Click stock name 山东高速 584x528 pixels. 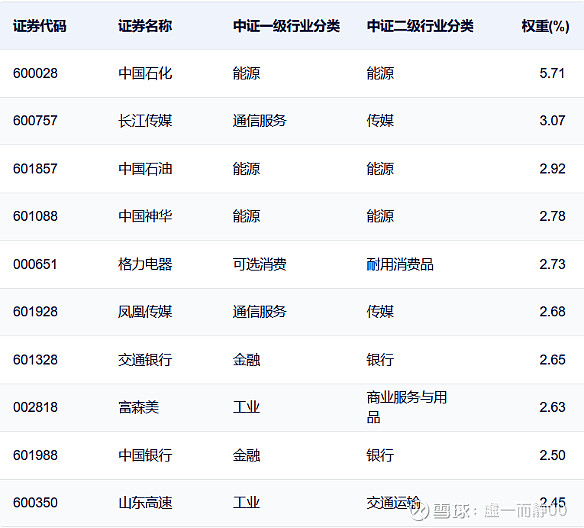[145, 503]
